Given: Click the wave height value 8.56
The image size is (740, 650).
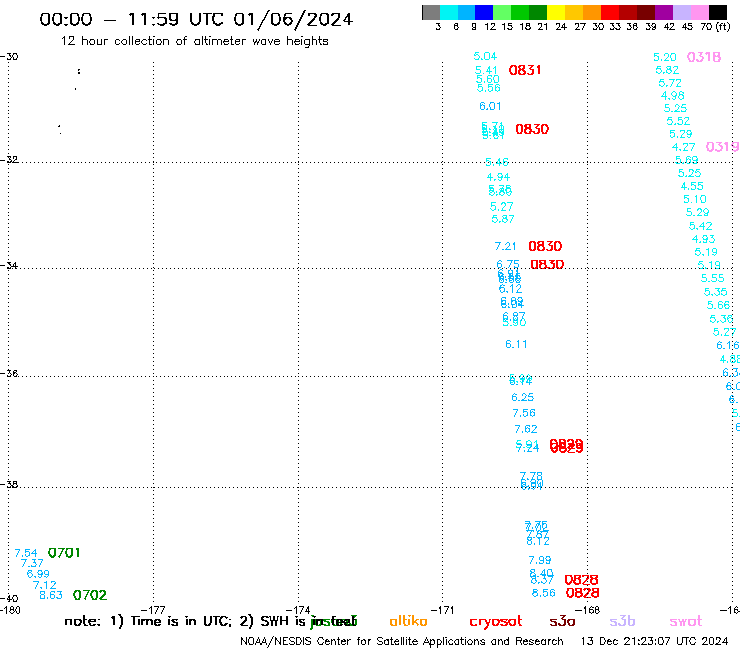Looking at the screenshot, I should (x=544, y=593).
